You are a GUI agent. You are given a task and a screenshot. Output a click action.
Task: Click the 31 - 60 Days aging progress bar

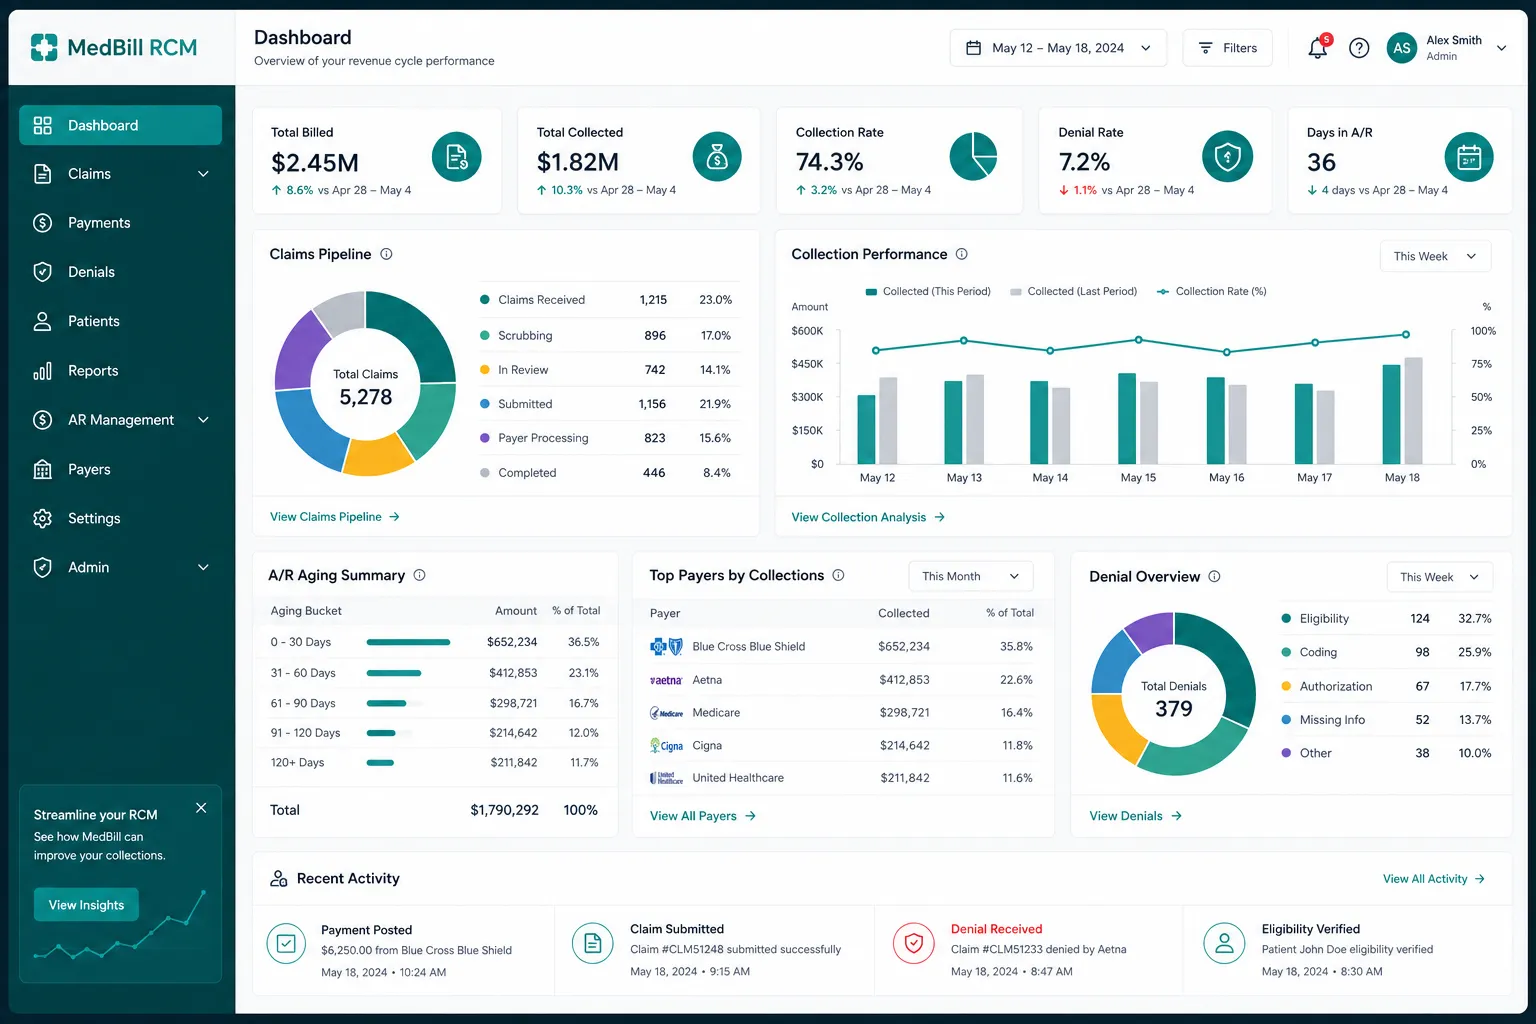[394, 673]
